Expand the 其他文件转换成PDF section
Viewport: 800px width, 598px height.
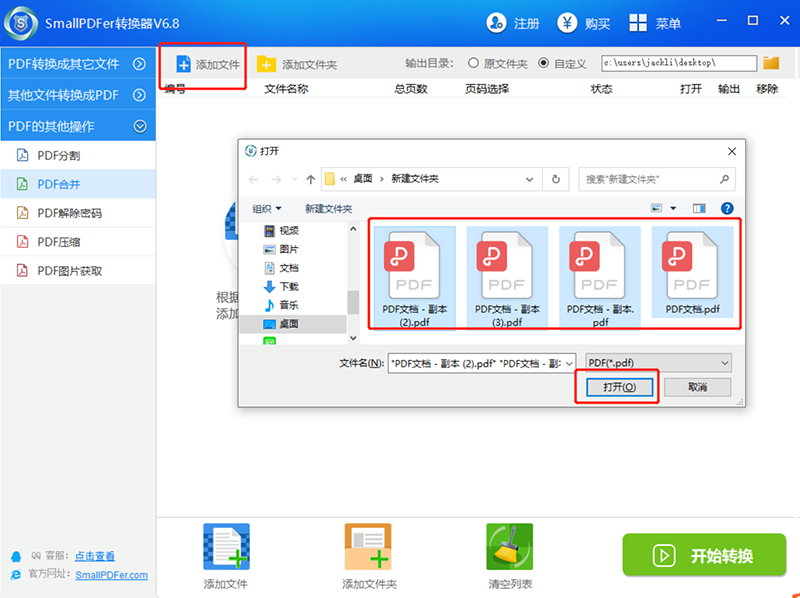pos(78,95)
